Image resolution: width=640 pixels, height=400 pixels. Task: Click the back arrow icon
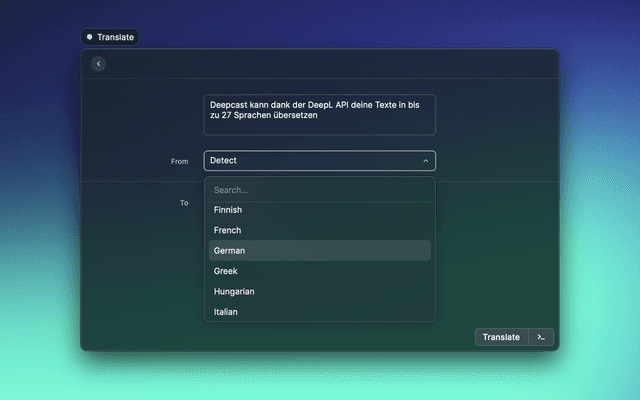98,64
